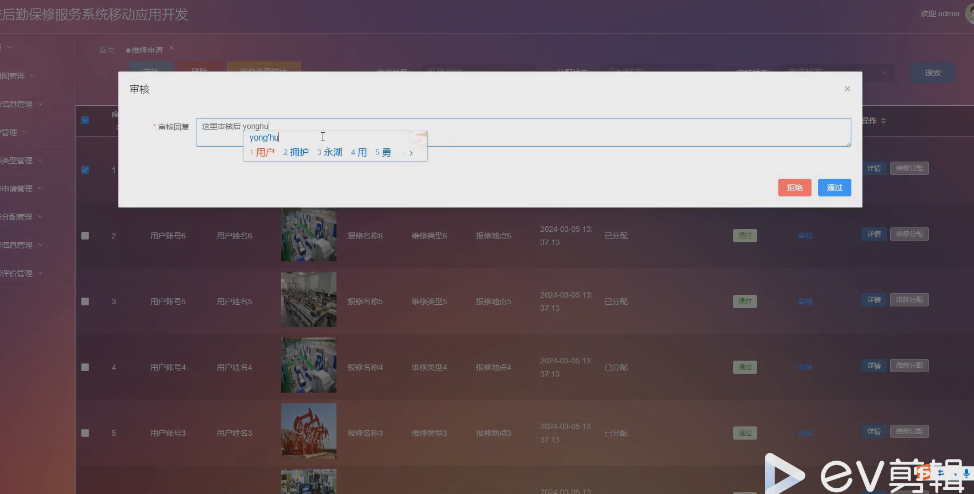Image resolution: width=974 pixels, height=494 pixels.
Task: Click the 审核 link in row 5
Action: (805, 433)
